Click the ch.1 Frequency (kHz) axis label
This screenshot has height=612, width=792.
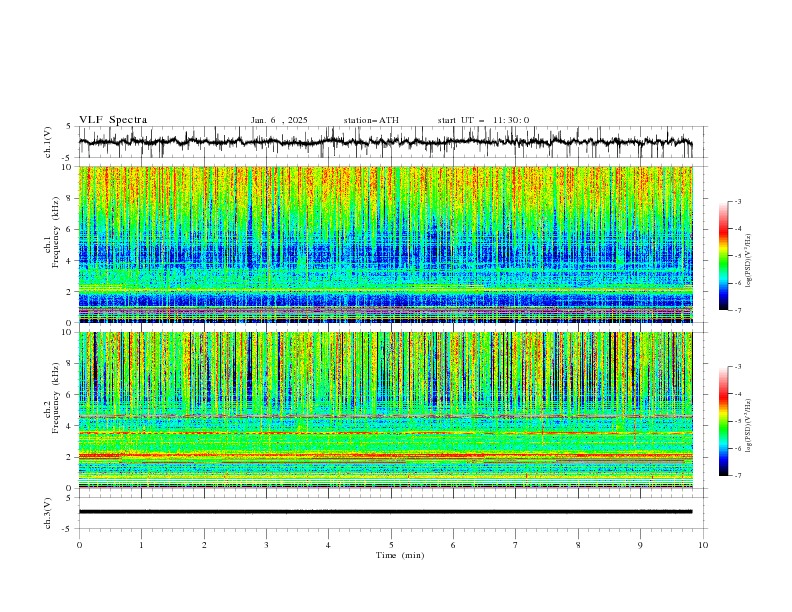click(52, 232)
